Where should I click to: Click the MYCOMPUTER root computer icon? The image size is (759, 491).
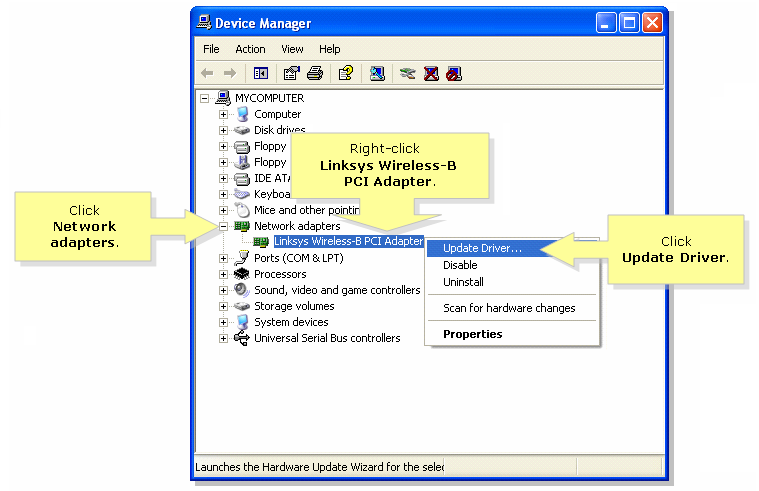223,98
